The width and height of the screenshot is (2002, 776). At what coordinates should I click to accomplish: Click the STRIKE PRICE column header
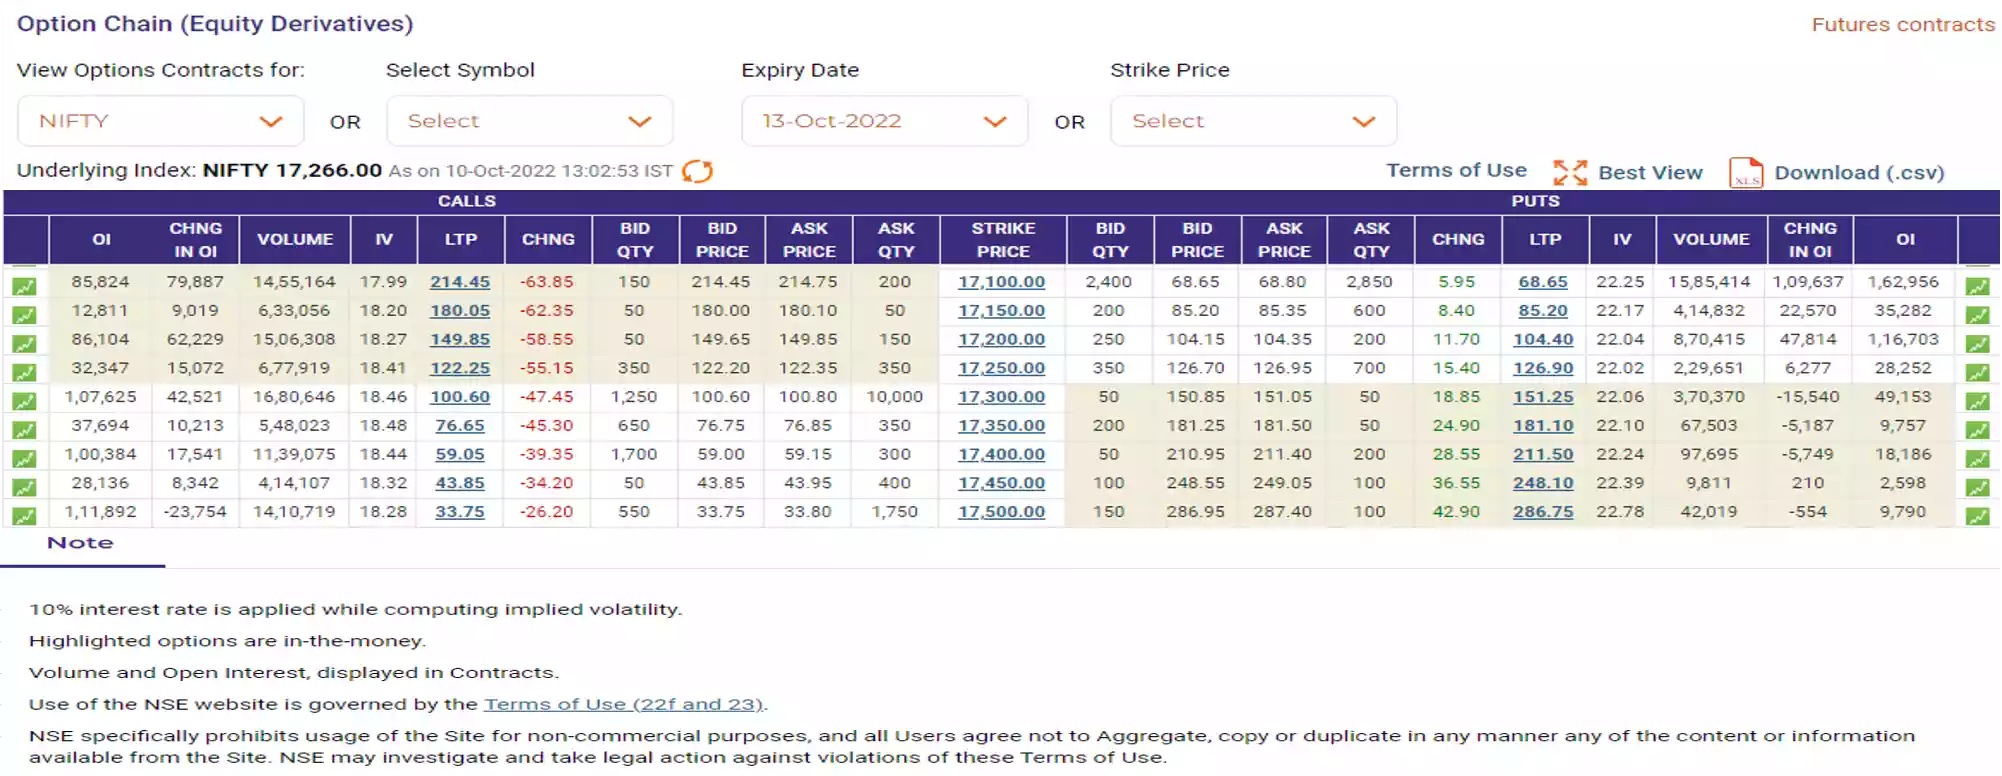(1003, 240)
